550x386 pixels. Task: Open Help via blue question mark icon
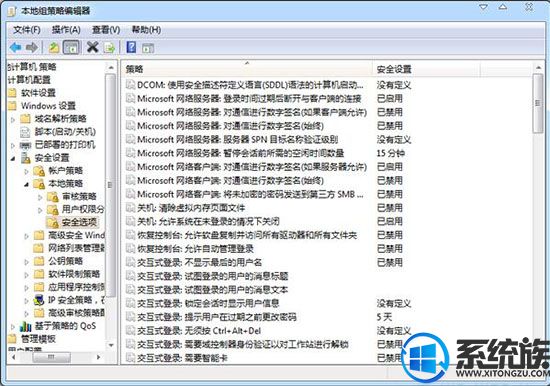pos(131,47)
